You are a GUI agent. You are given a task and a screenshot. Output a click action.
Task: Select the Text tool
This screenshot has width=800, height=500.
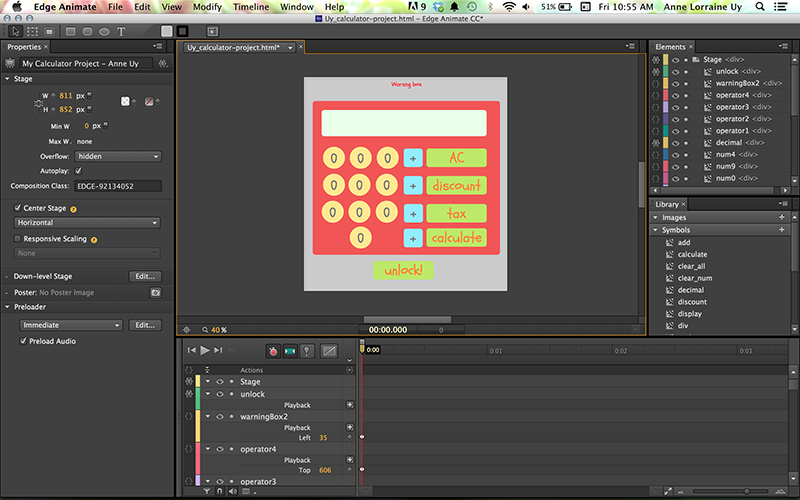click(x=121, y=32)
